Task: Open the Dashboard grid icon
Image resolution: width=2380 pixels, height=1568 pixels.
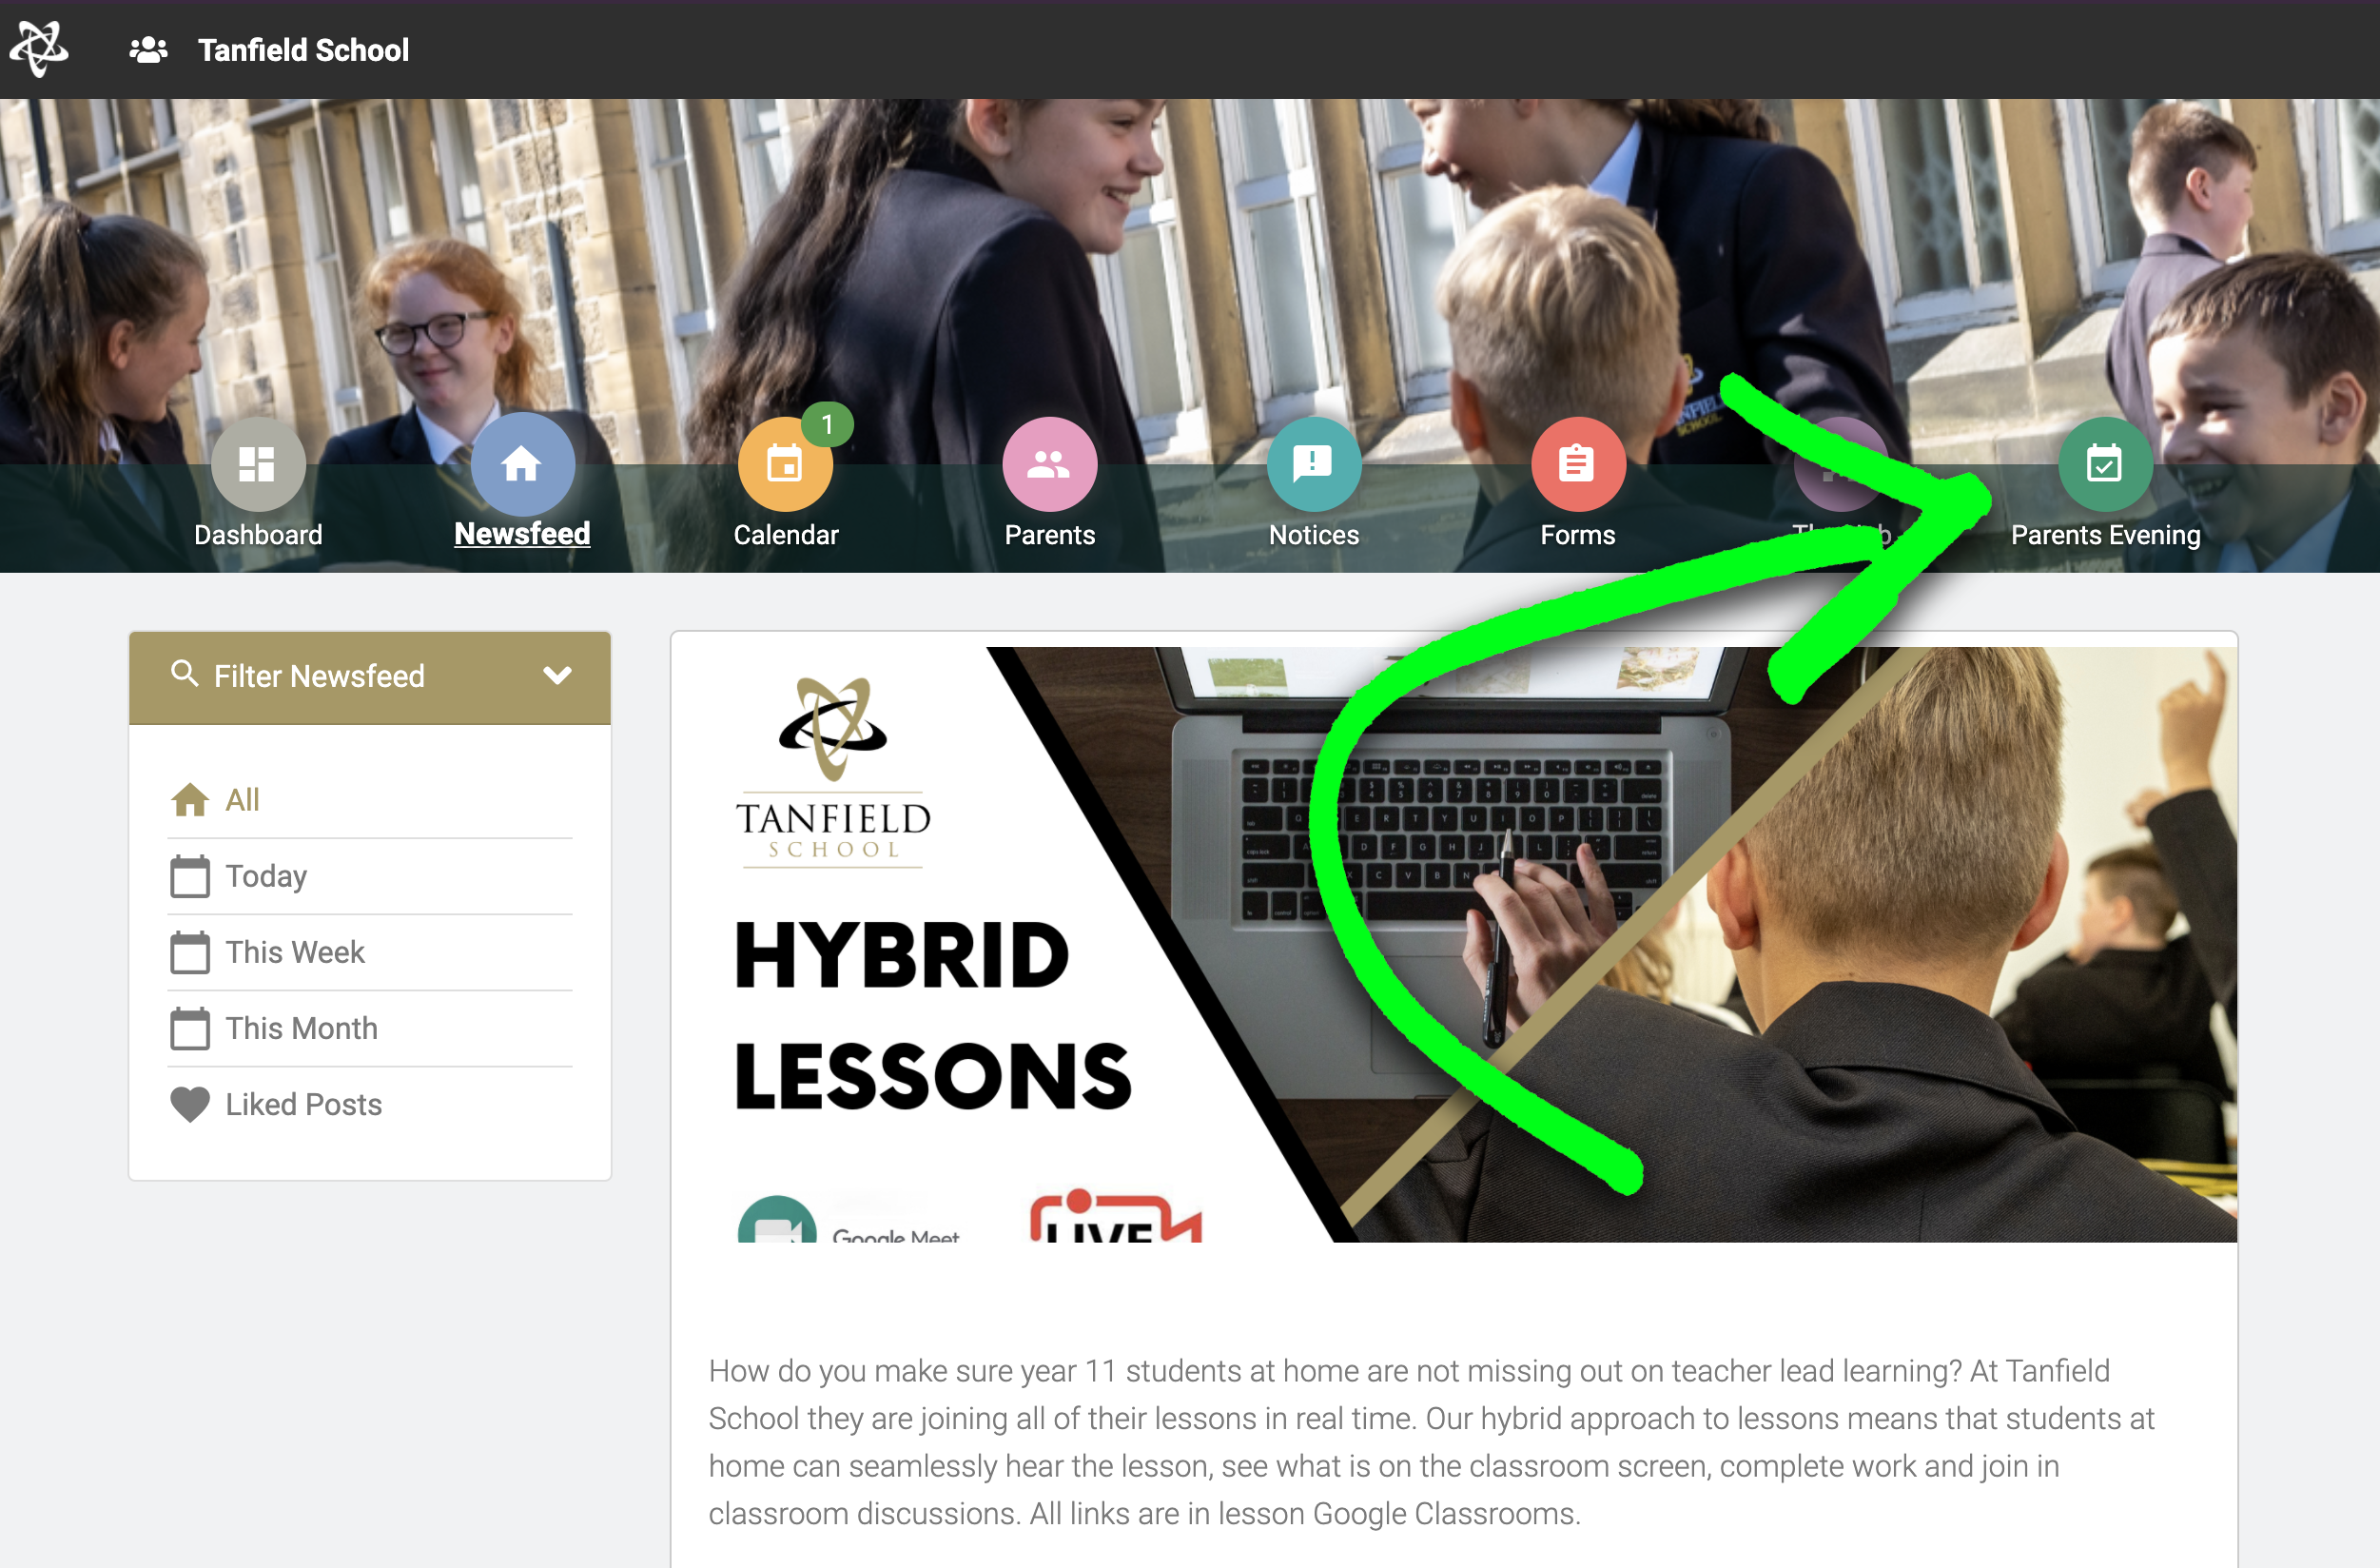Action: tap(258, 464)
